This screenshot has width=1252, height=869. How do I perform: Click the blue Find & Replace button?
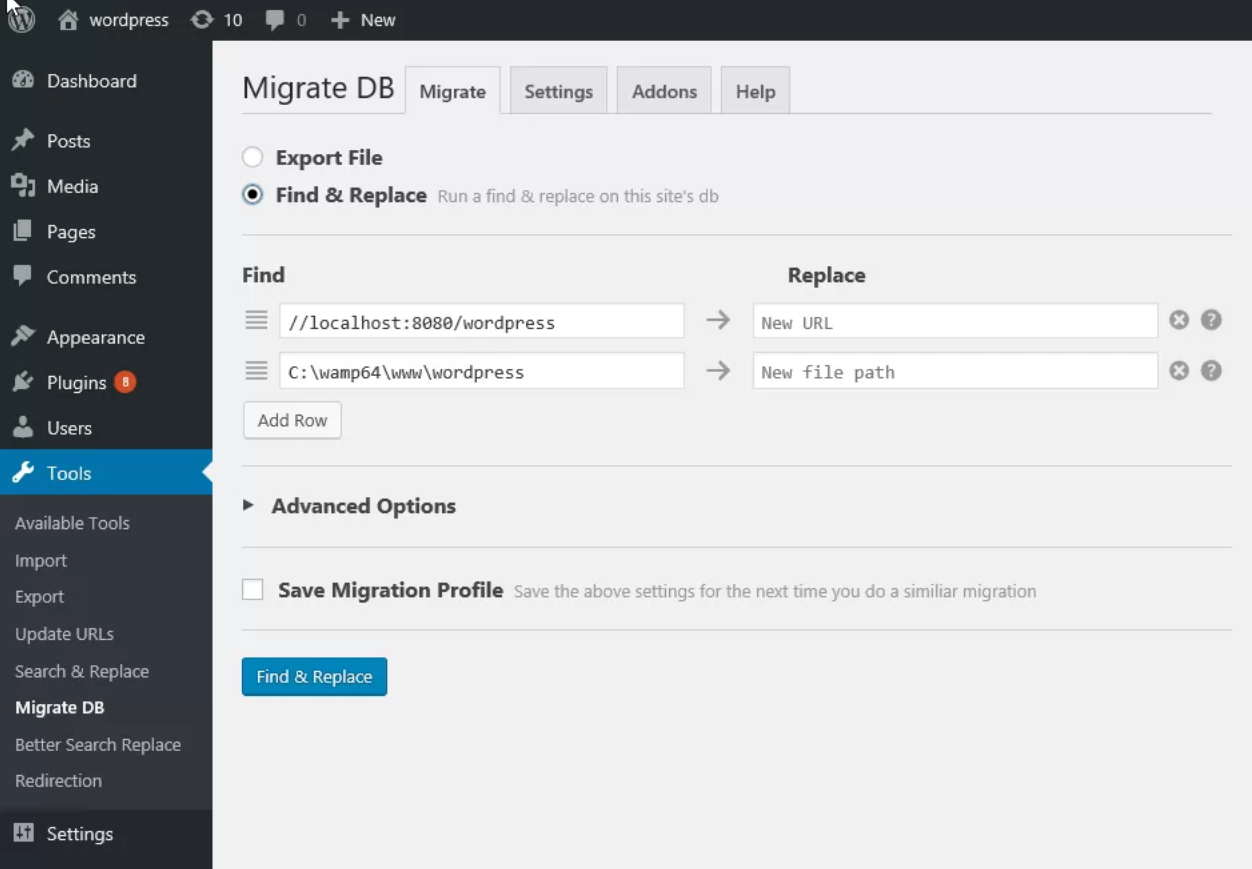pyautogui.click(x=314, y=677)
